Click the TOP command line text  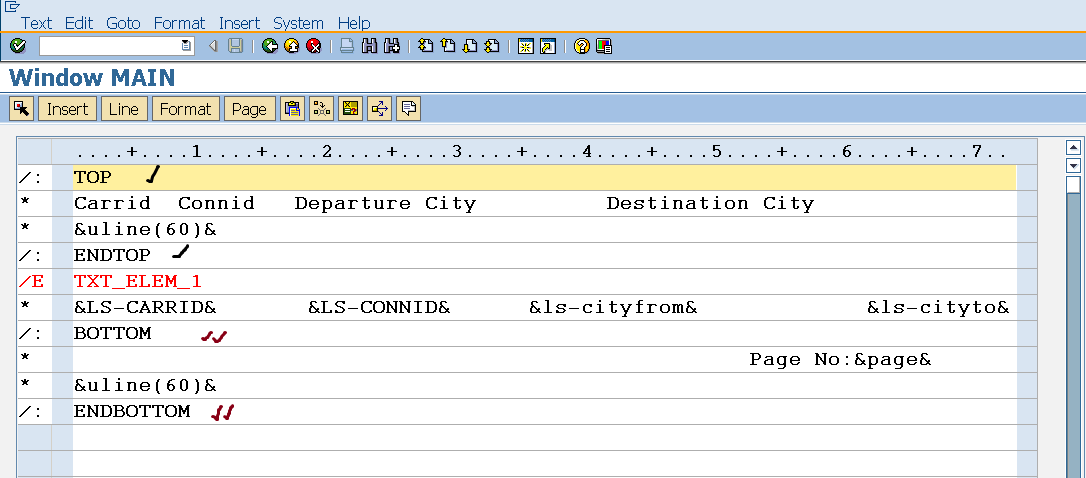92,177
